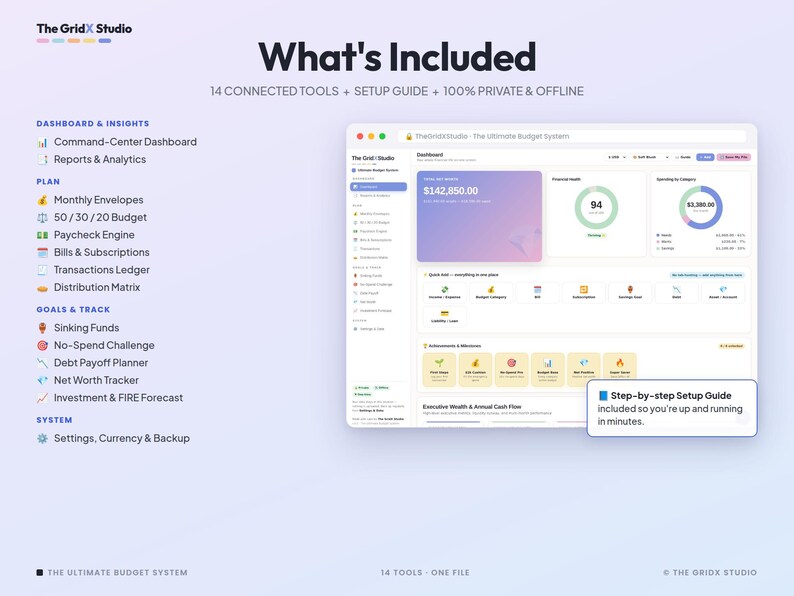The width and height of the screenshot is (794, 596).
Task: Select Paycheck Engine in the app sidebar
Action: point(378,231)
